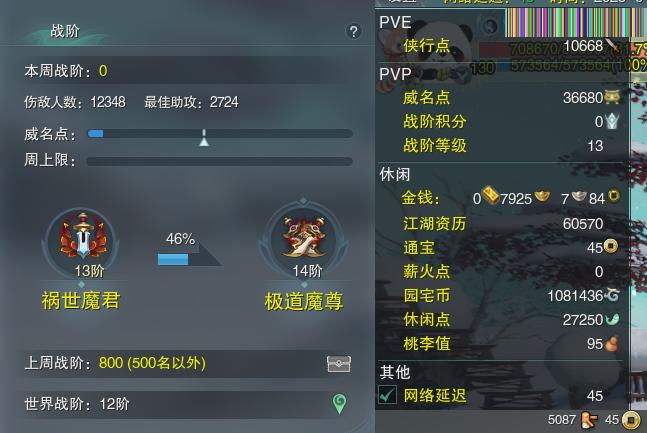Toggle the 网络延迟 checkbox
The image size is (647, 433).
click(387, 395)
